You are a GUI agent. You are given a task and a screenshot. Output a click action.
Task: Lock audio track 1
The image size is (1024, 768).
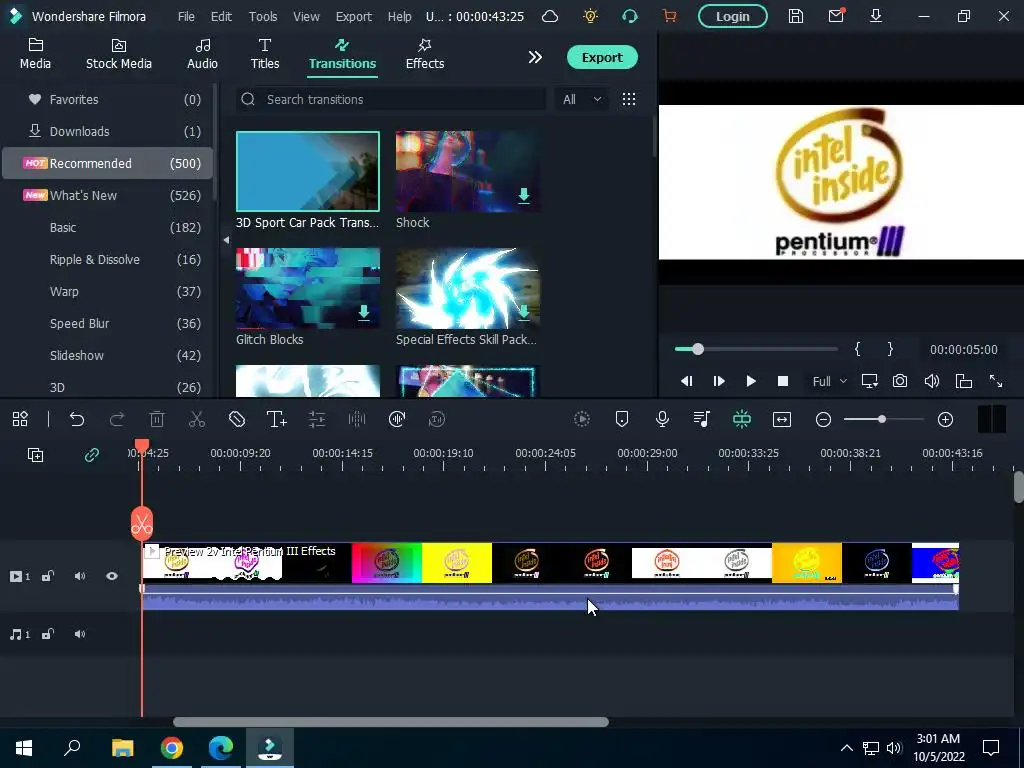click(48, 634)
